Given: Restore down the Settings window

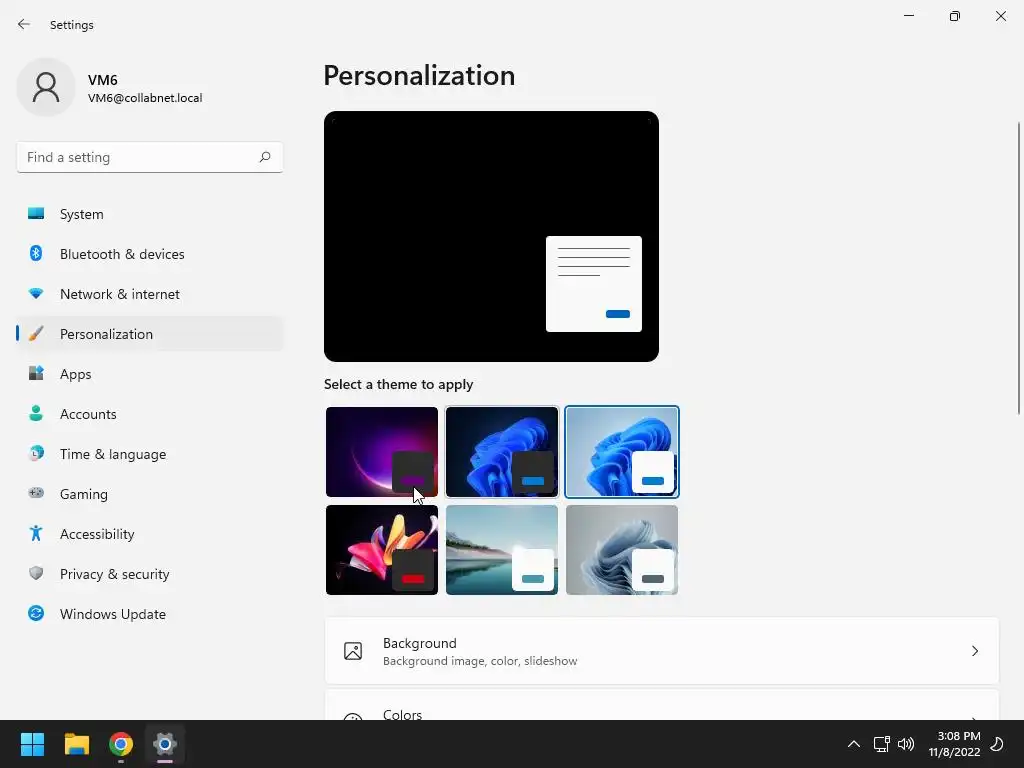Looking at the screenshot, I should (955, 16).
